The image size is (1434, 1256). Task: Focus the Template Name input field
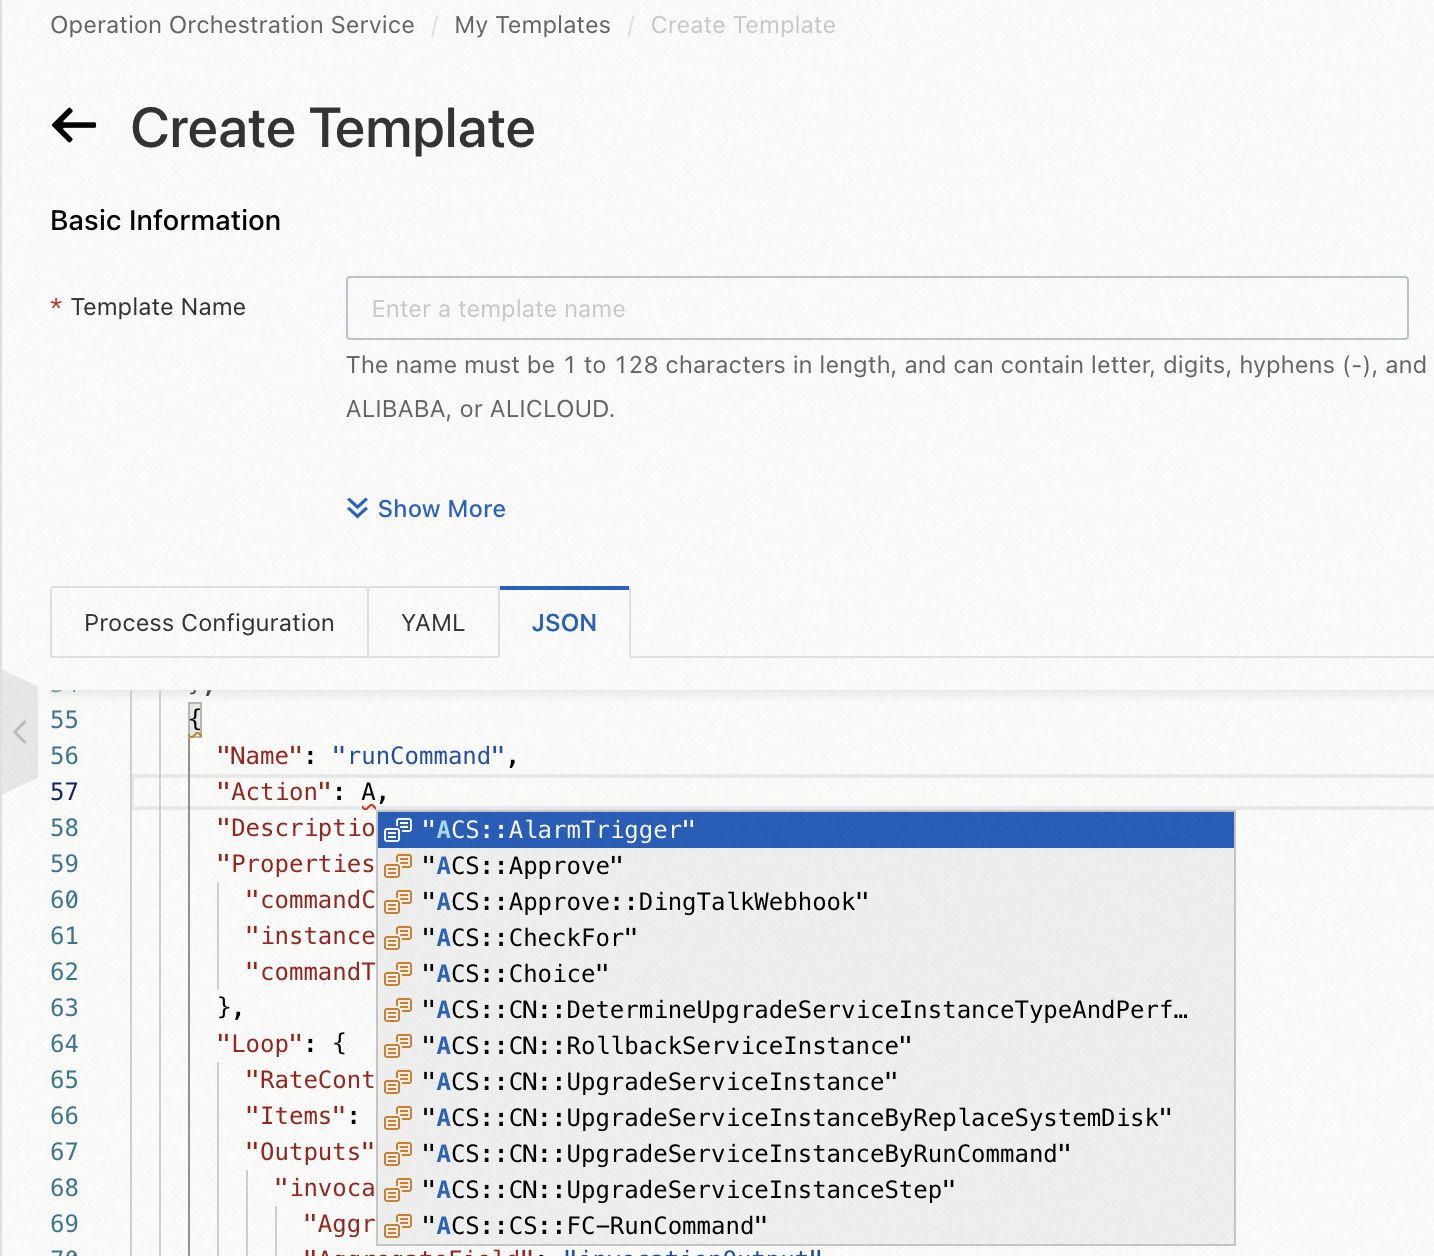click(877, 308)
